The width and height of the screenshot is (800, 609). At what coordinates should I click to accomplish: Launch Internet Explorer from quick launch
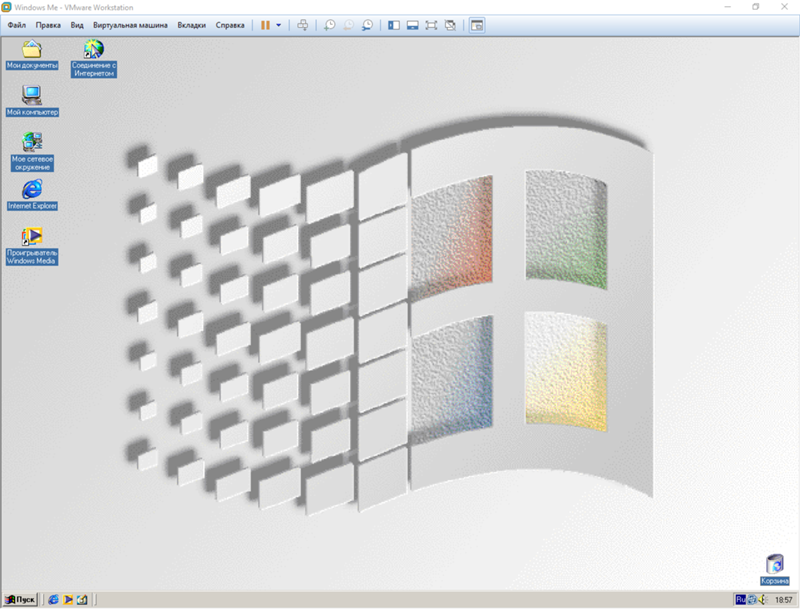coord(53,600)
